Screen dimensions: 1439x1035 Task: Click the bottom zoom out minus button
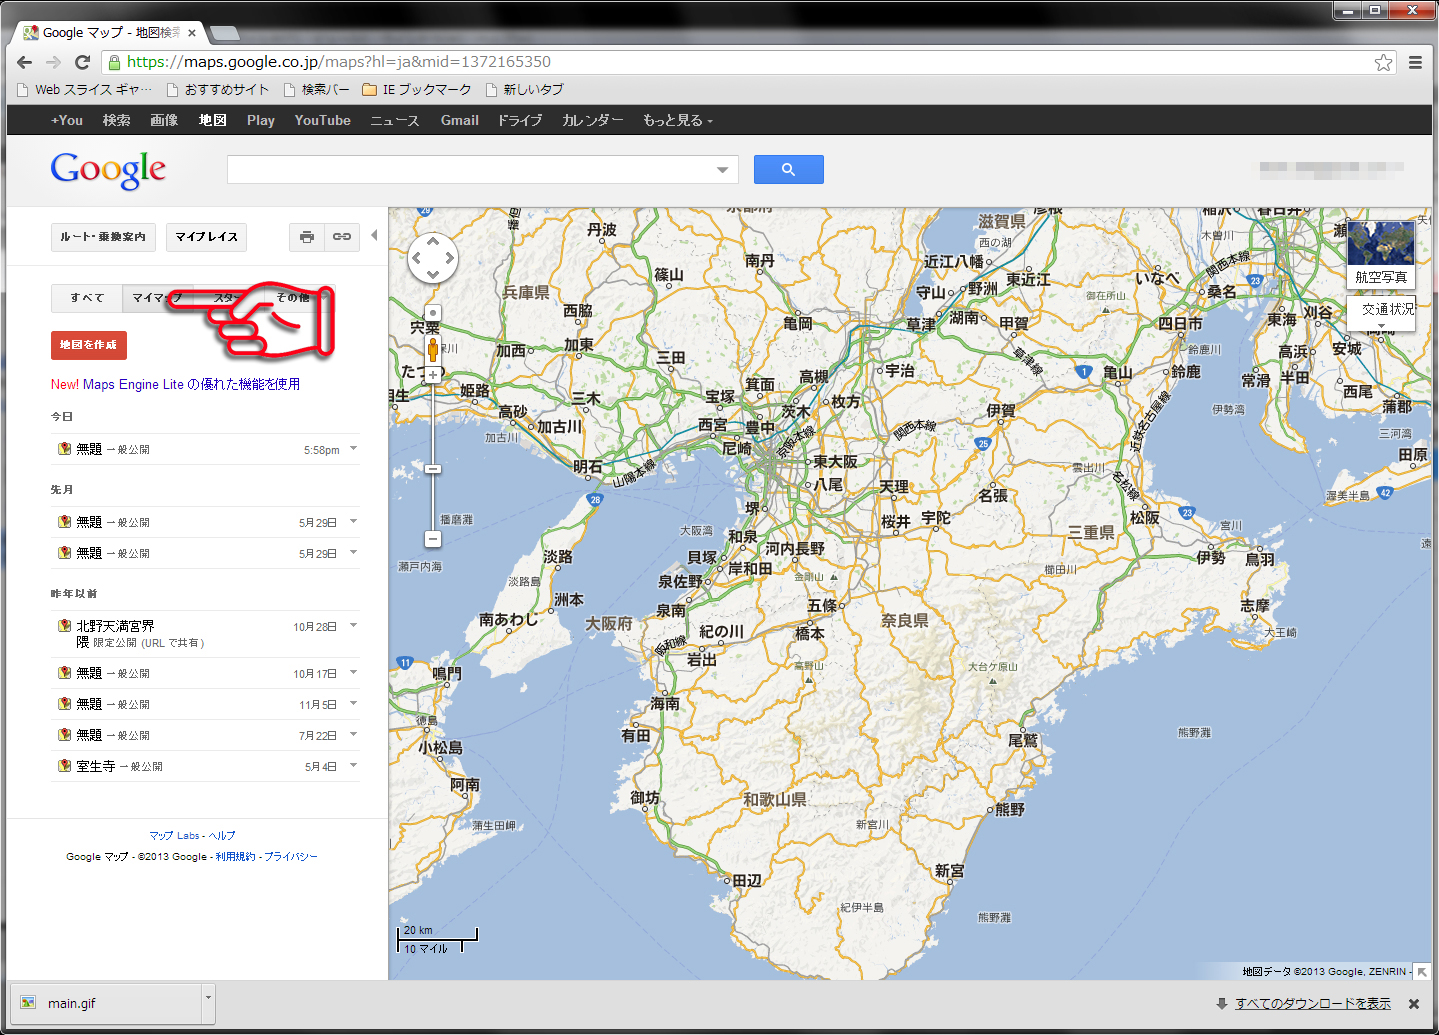432,539
